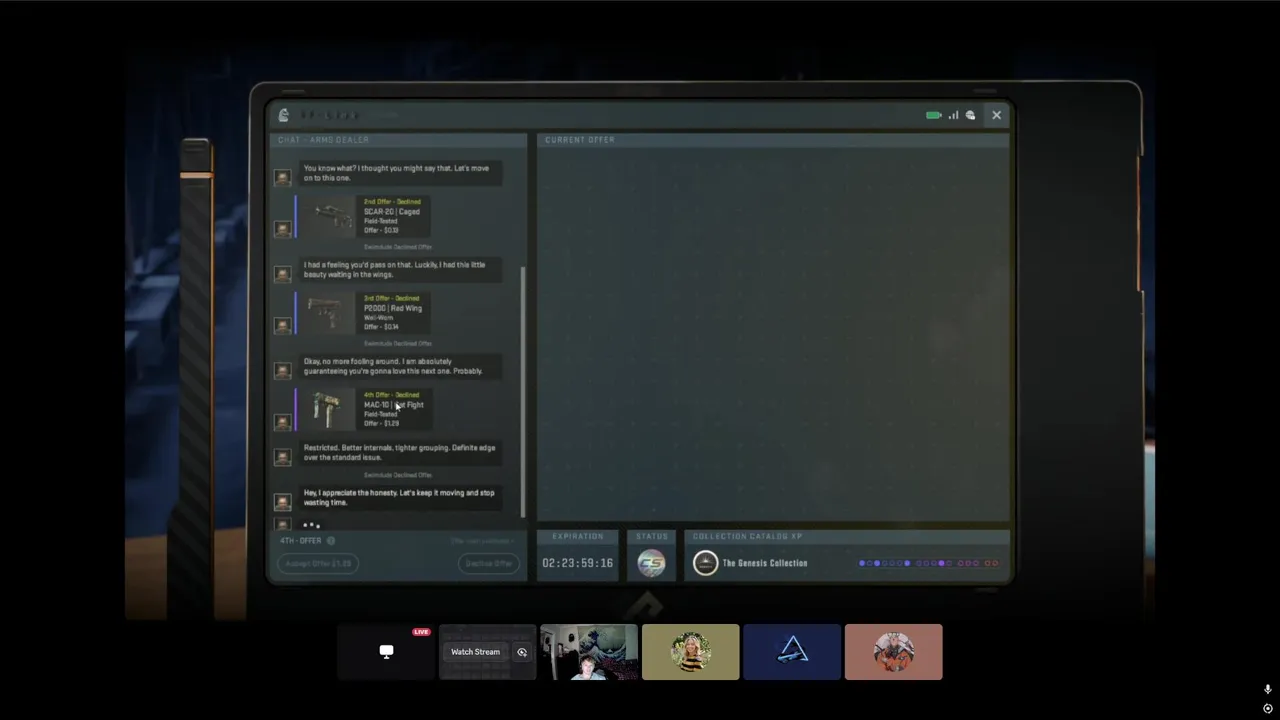This screenshot has height=720, width=1280.
Task: Select the webcam participant tile with wave poster
Action: pos(589,652)
